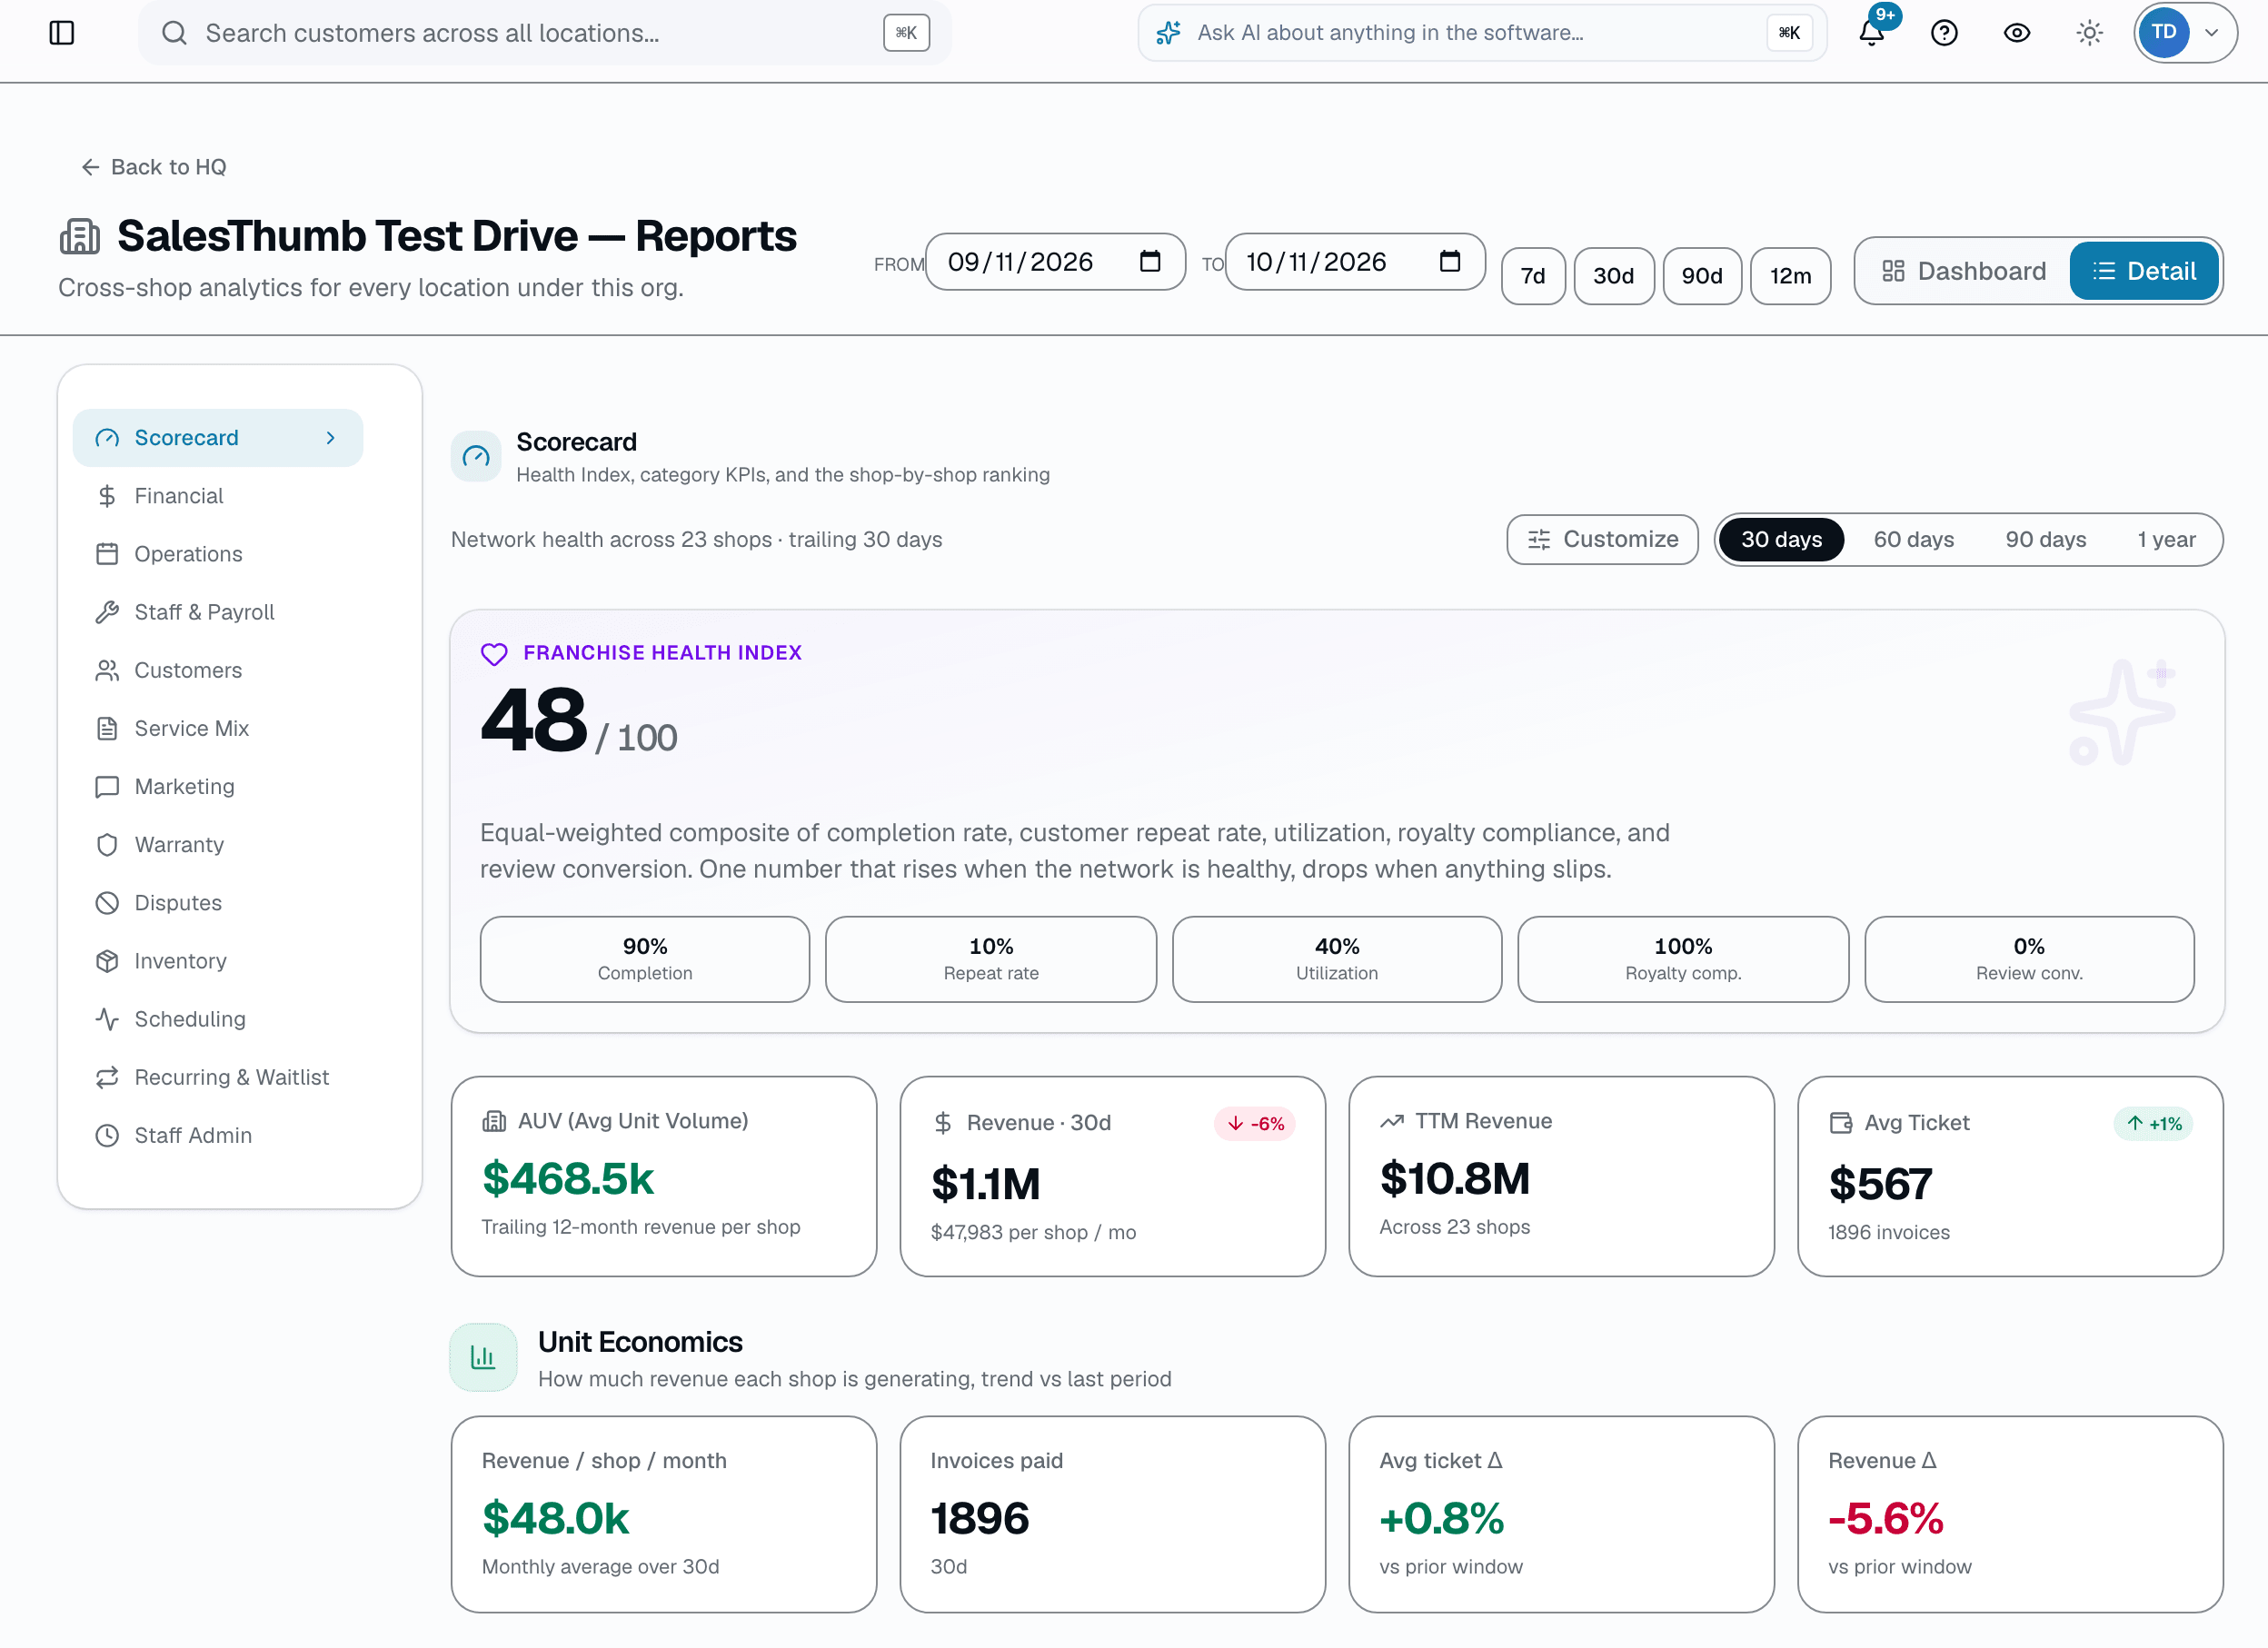
Task: Switch to Dashboard view
Action: pos(1964,271)
